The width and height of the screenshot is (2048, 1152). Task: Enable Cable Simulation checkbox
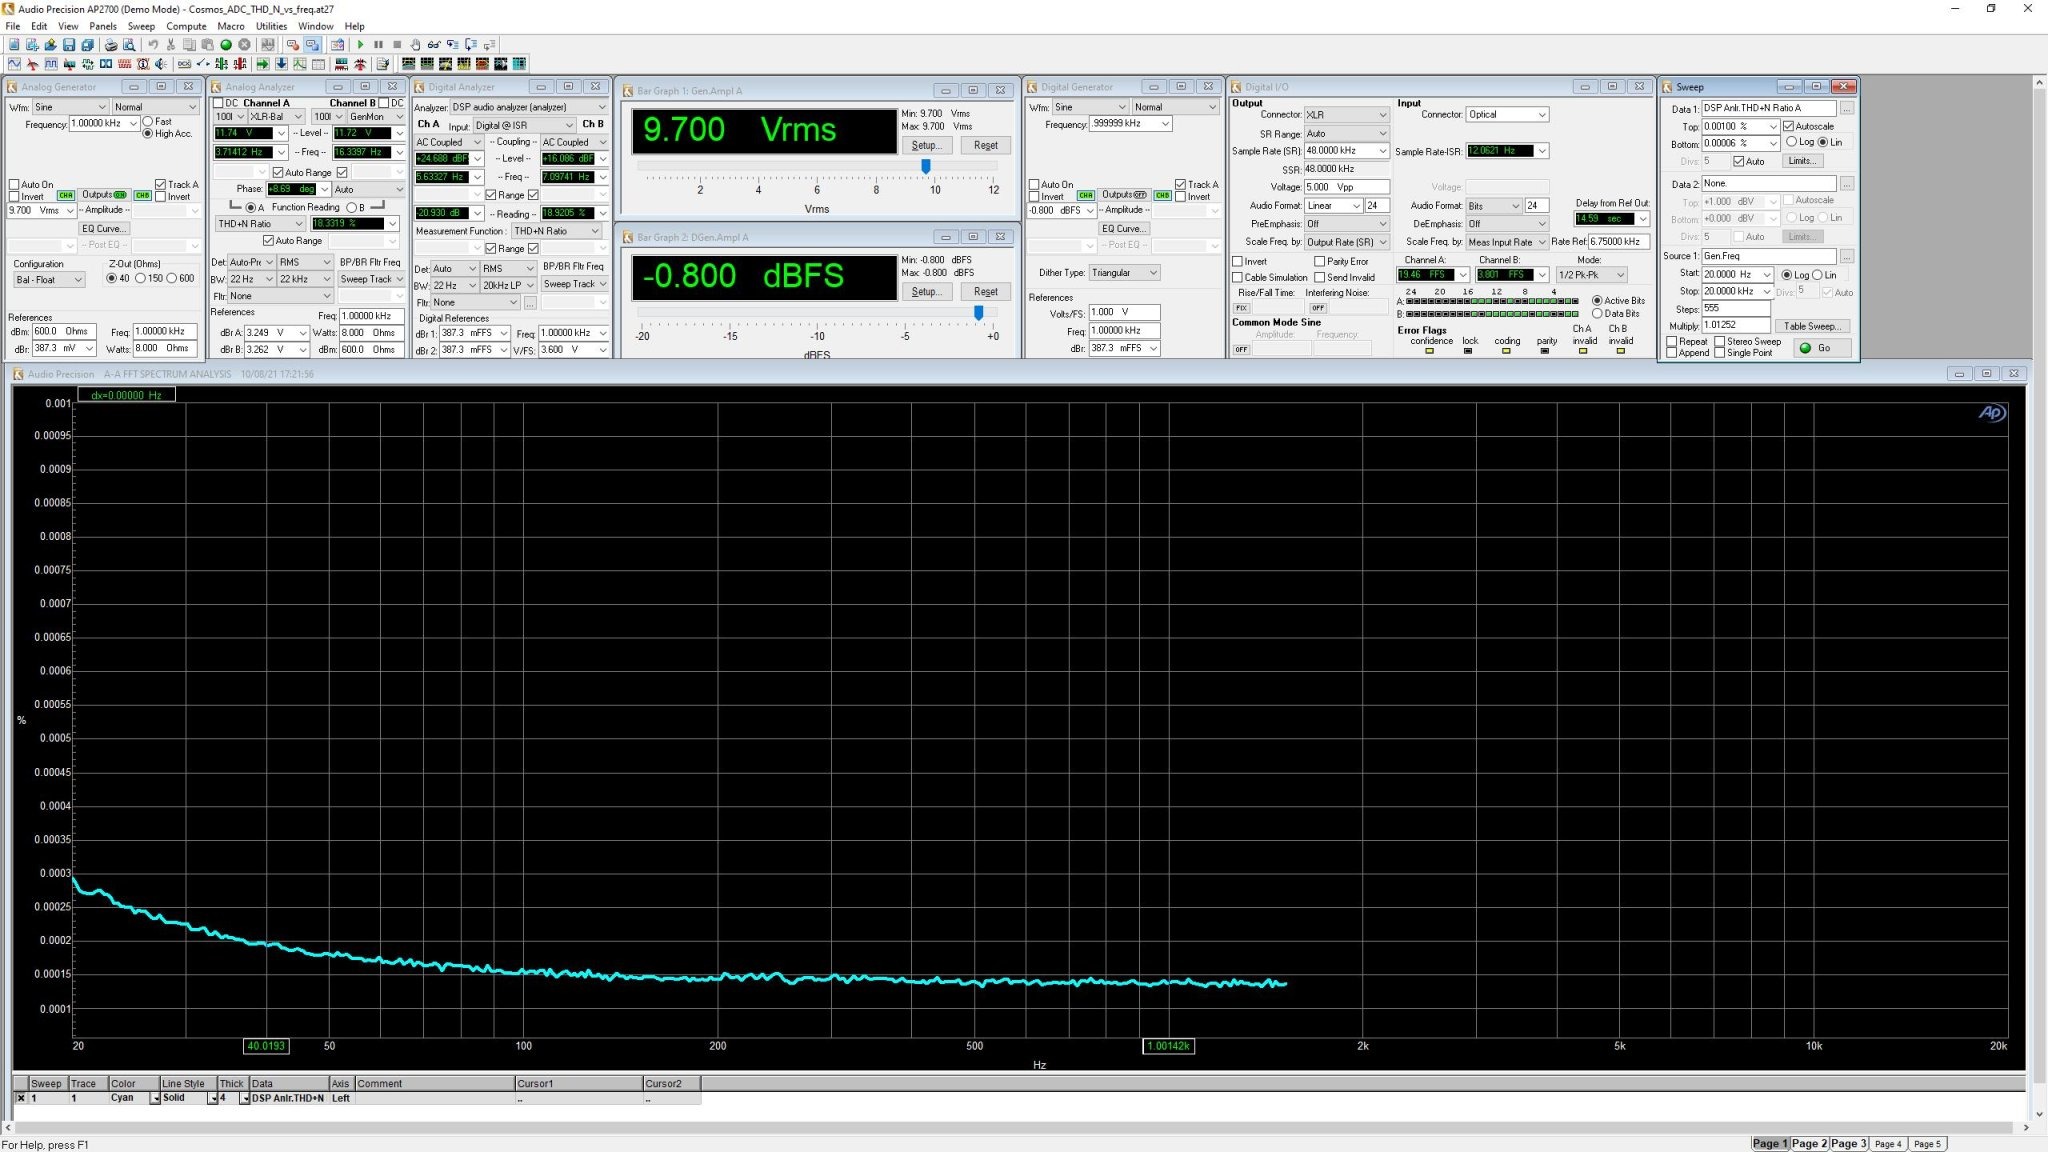point(1237,277)
